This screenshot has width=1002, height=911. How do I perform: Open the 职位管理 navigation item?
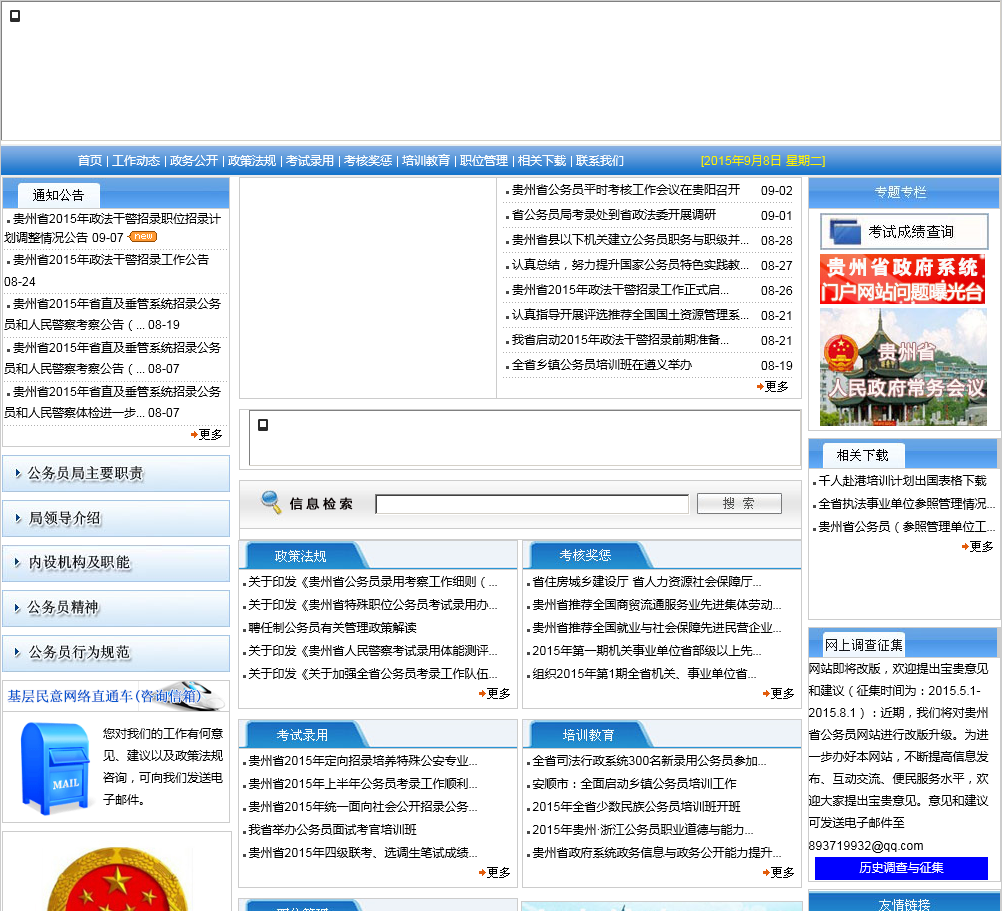point(484,161)
